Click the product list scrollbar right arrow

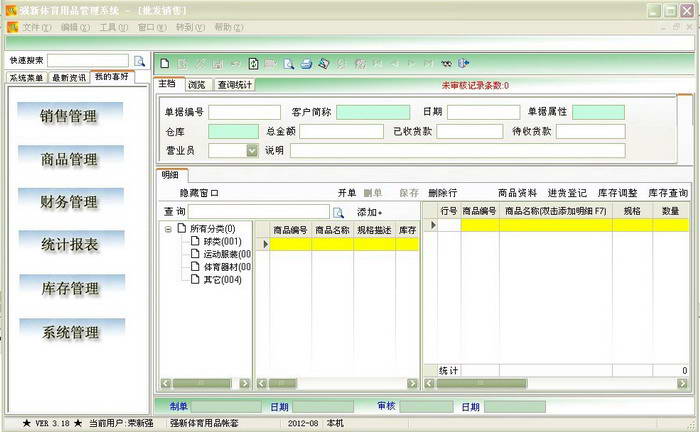[412, 383]
